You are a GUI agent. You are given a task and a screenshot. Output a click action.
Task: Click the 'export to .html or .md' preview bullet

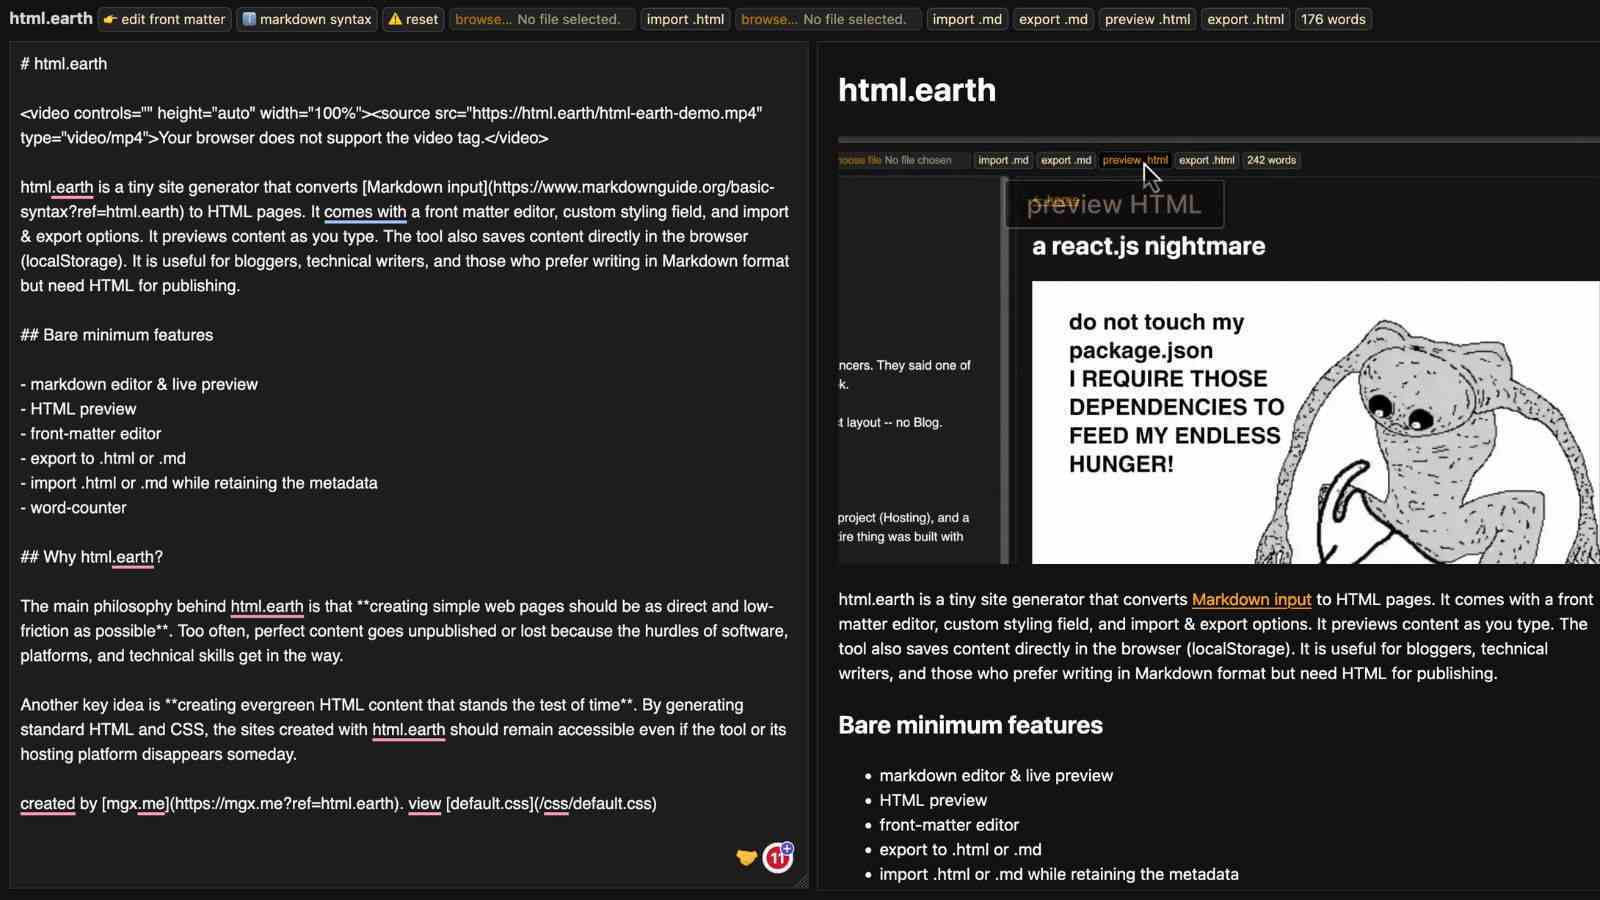[960, 850]
